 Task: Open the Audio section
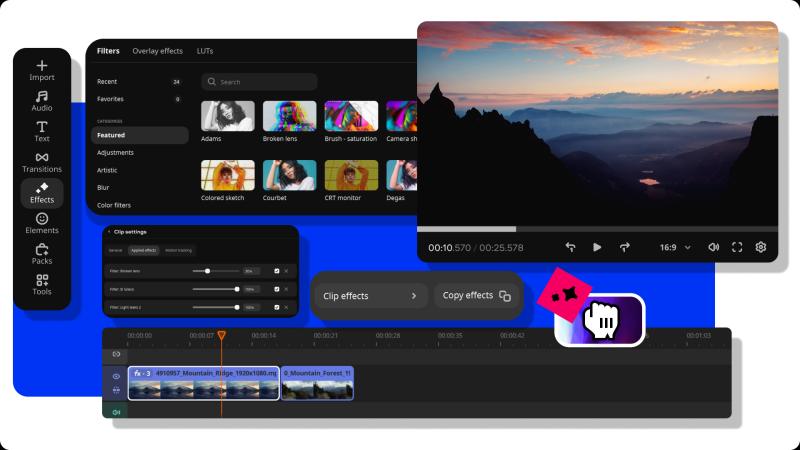(42, 101)
